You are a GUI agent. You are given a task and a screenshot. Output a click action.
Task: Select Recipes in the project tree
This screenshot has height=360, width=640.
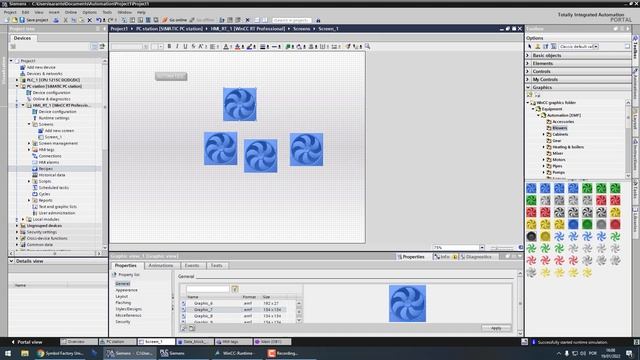click(45, 169)
